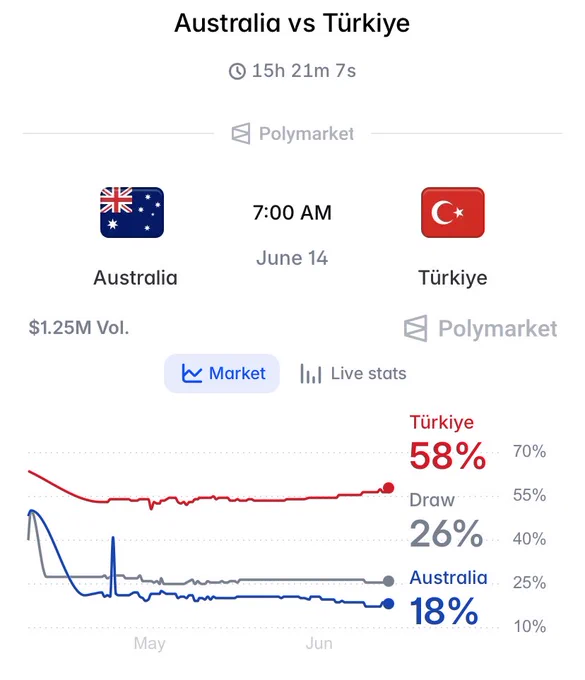The image size is (585, 680).
Task: Select the gray Draw endpoint dot on chart
Action: (x=389, y=581)
